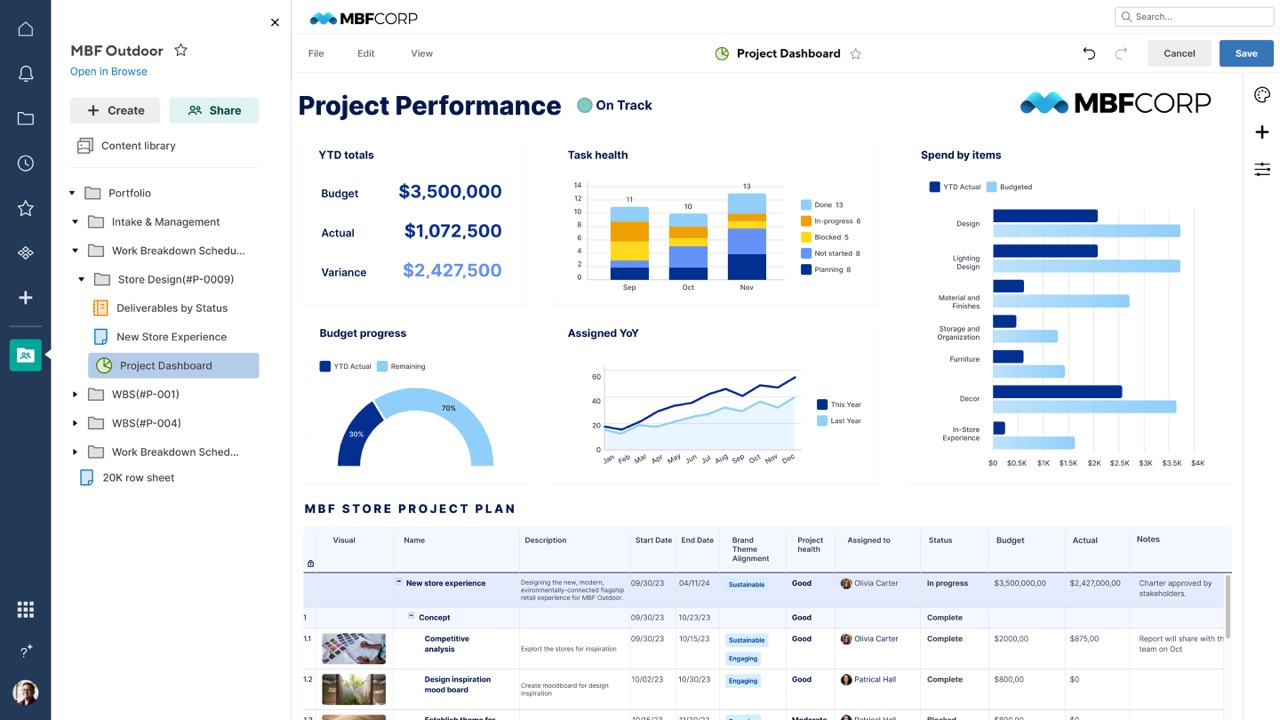Viewport: 1280px width, 720px height.
Task: Click the Search field at top right
Action: click(x=1193, y=16)
